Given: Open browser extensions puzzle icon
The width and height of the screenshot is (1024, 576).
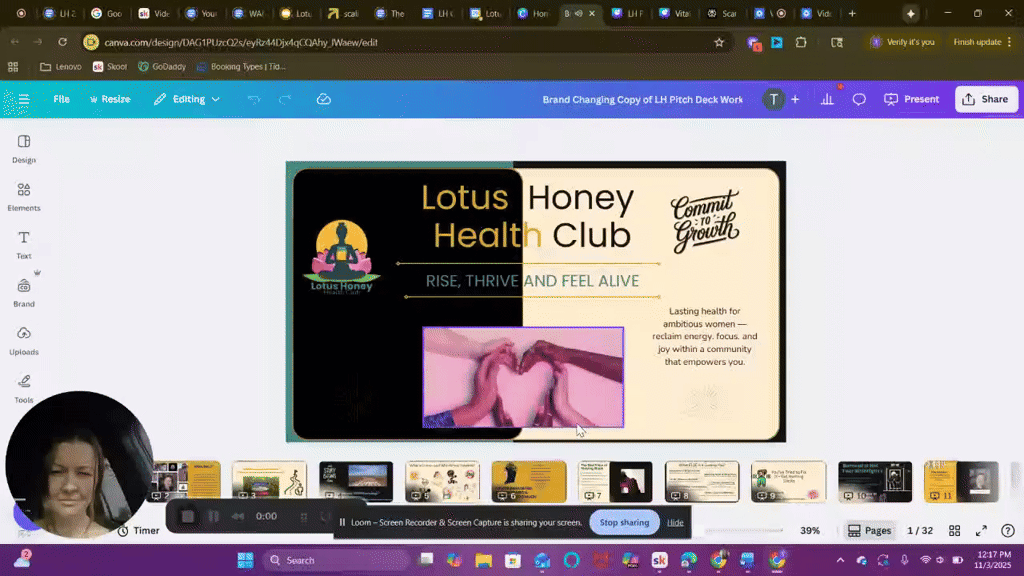Looking at the screenshot, I should coord(801,42).
